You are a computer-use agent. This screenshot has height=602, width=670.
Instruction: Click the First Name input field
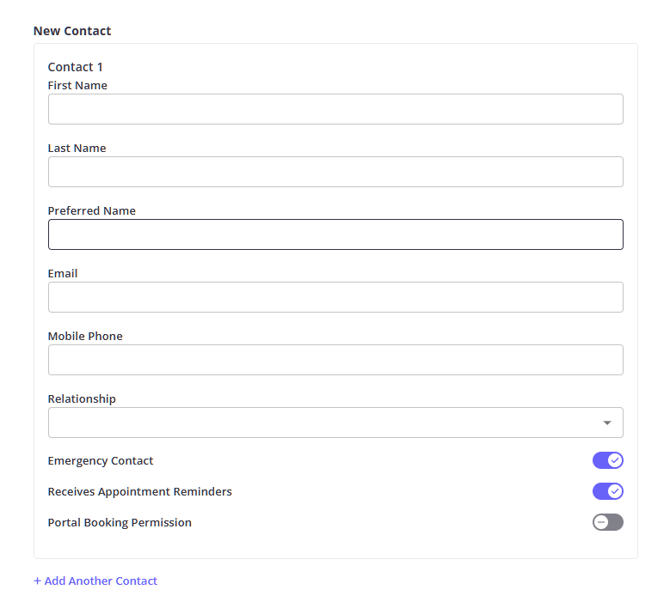pyautogui.click(x=335, y=109)
